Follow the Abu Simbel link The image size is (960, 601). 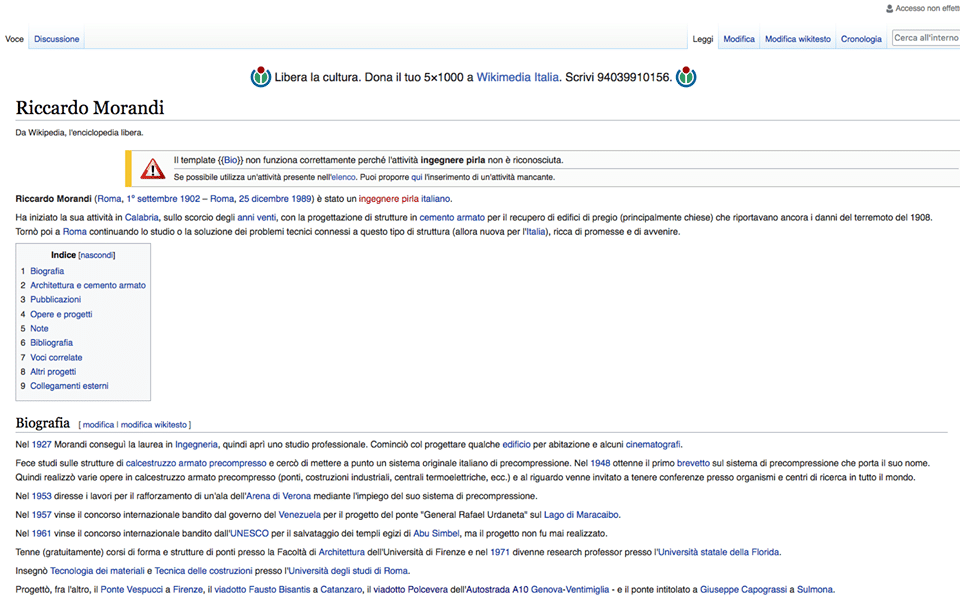[438, 533]
